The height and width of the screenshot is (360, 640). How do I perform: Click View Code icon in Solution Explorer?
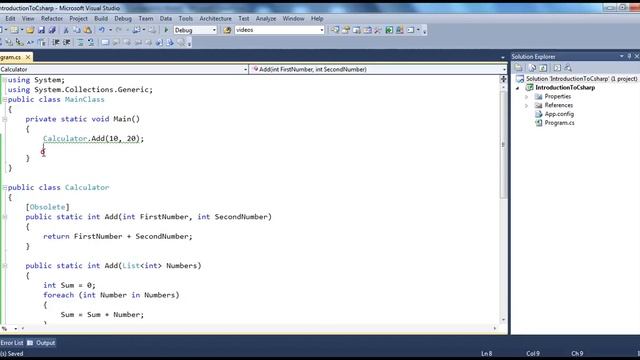(558, 68)
